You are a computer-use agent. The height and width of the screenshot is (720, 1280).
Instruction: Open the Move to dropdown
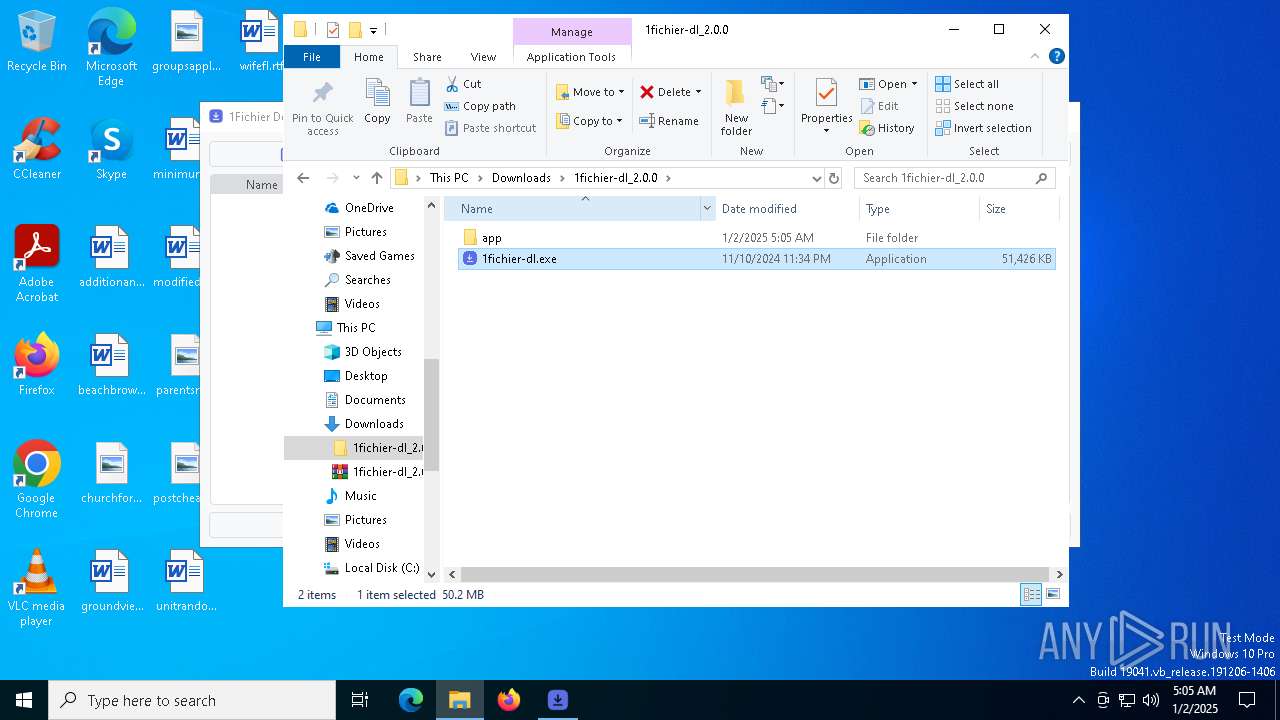pyautogui.click(x=590, y=92)
